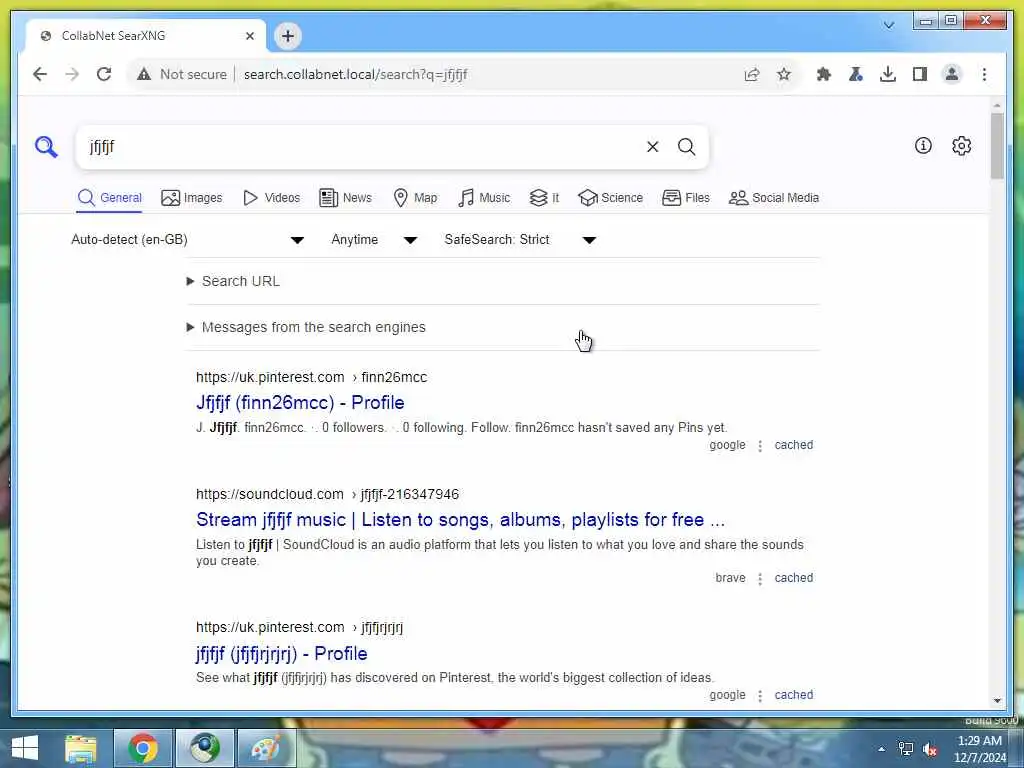Open Jfjfjf (finn26mcc) - Profile result

click(300, 403)
